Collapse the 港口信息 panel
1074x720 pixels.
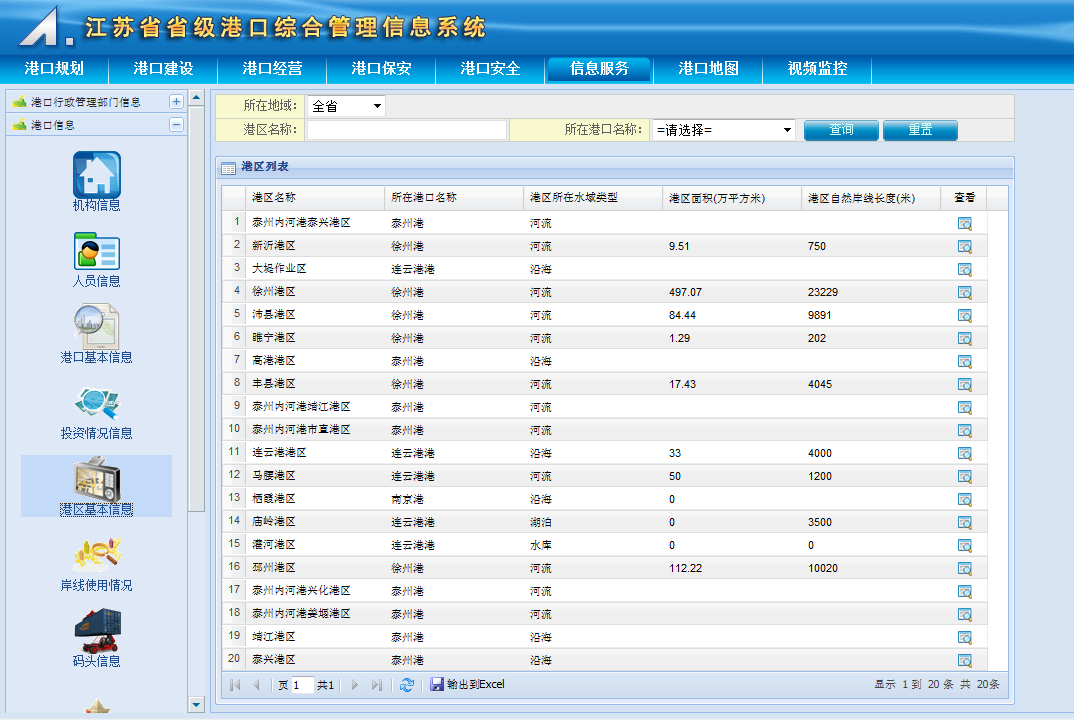(176, 125)
